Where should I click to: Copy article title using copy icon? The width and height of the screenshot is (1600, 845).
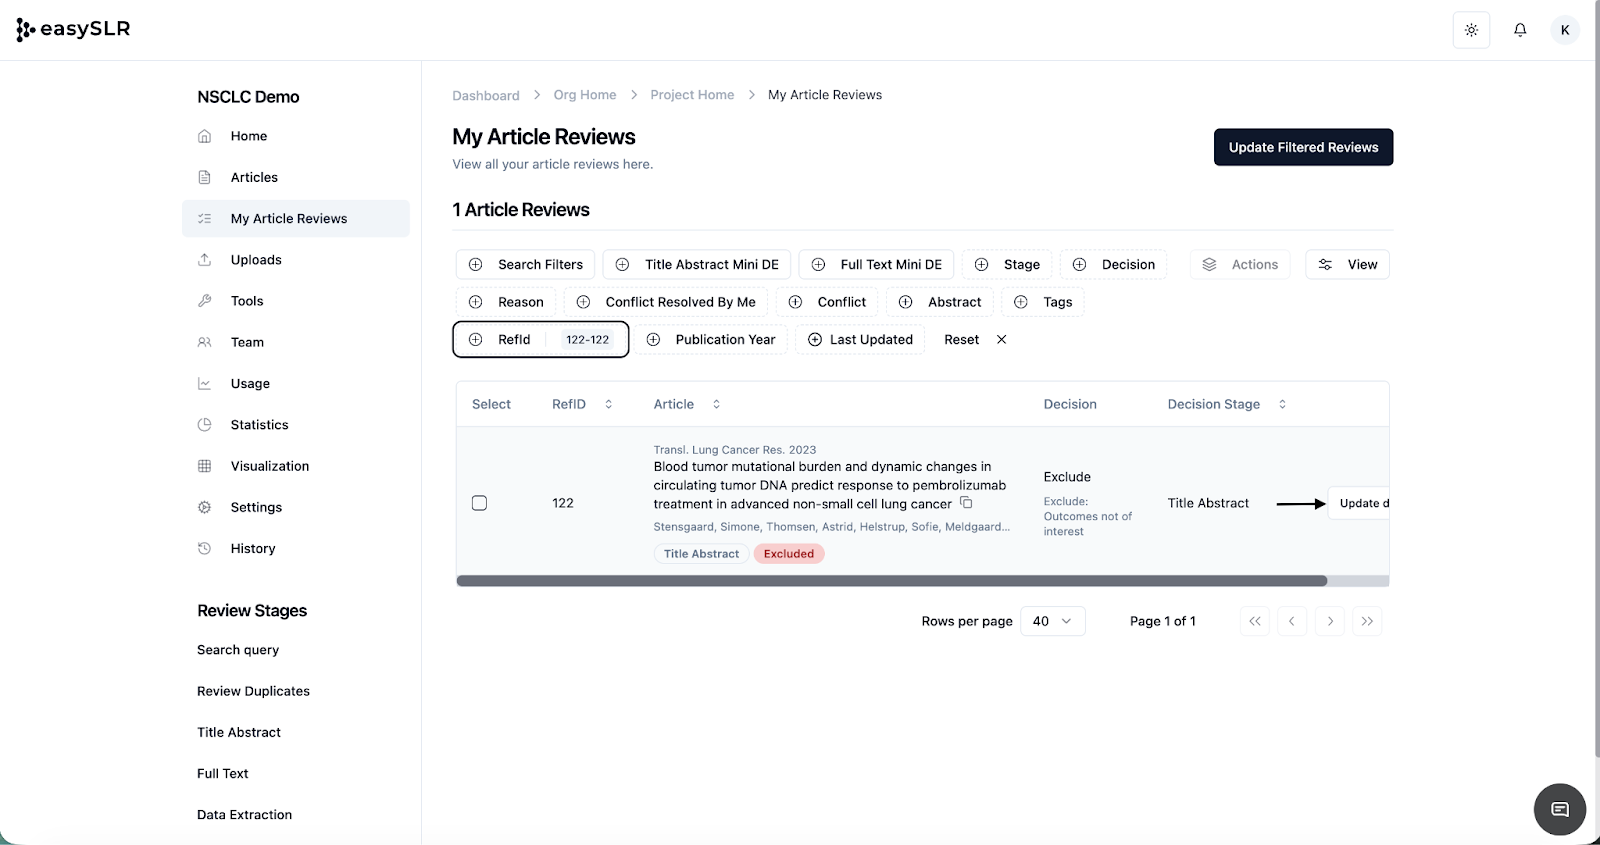point(966,503)
